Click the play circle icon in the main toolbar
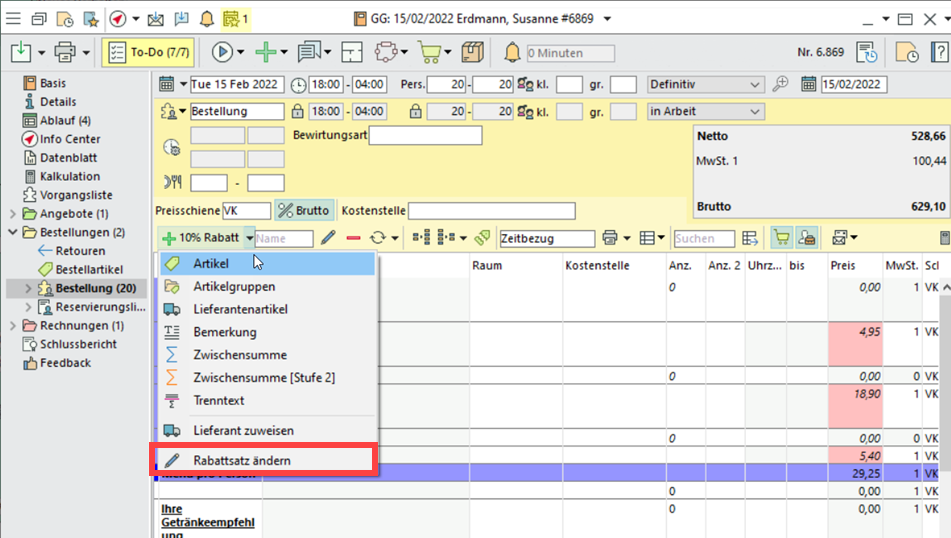The width and height of the screenshot is (951, 538). click(222, 52)
